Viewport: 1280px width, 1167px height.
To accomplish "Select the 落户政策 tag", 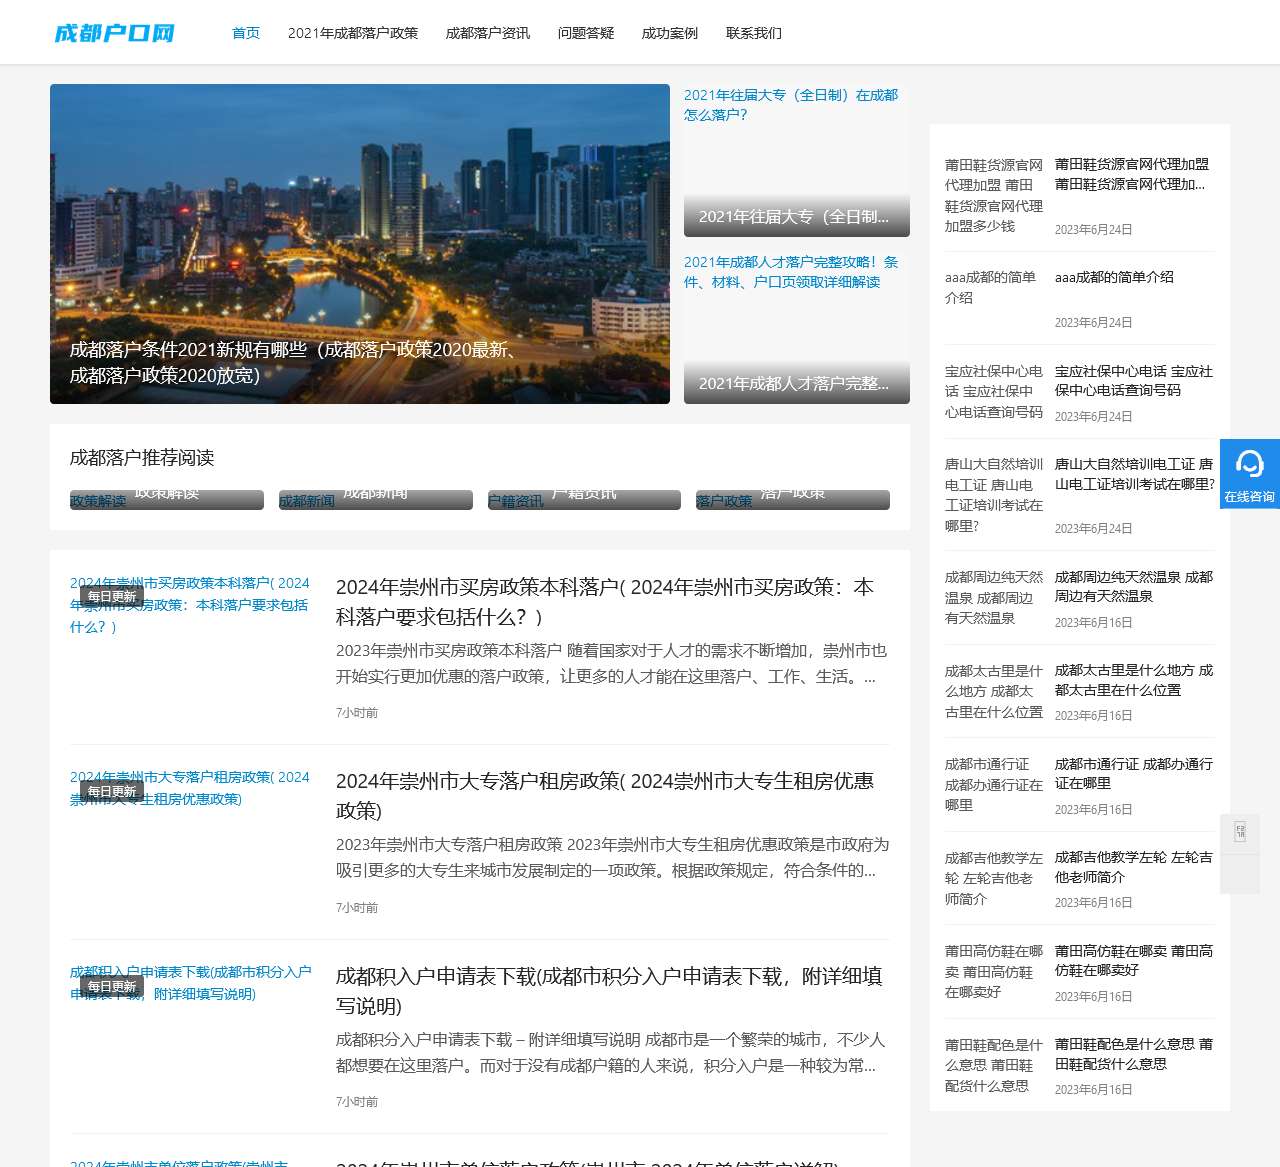I will [x=723, y=499].
